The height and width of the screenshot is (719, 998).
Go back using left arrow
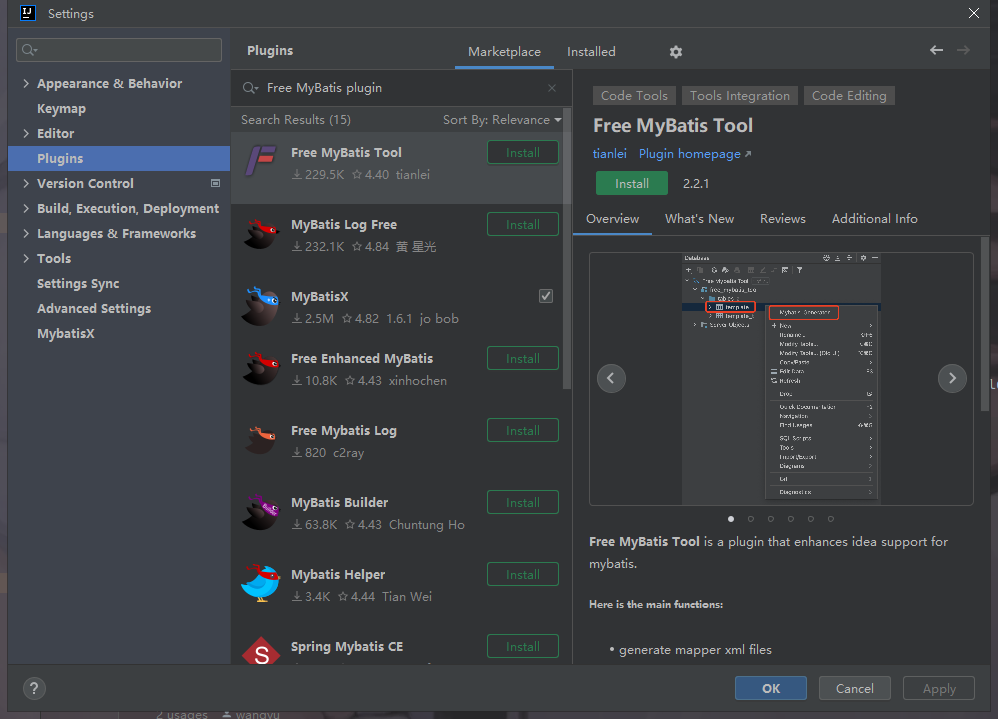(x=936, y=50)
